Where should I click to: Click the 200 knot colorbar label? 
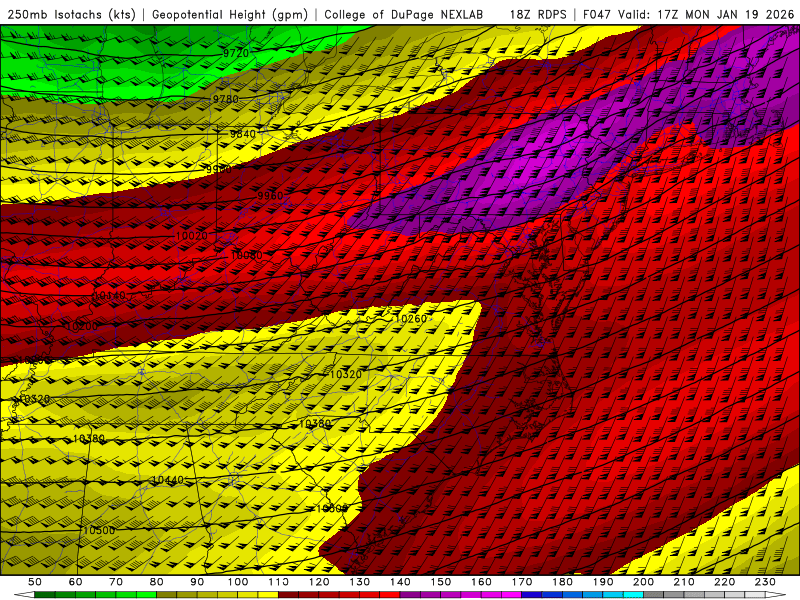[643, 582]
